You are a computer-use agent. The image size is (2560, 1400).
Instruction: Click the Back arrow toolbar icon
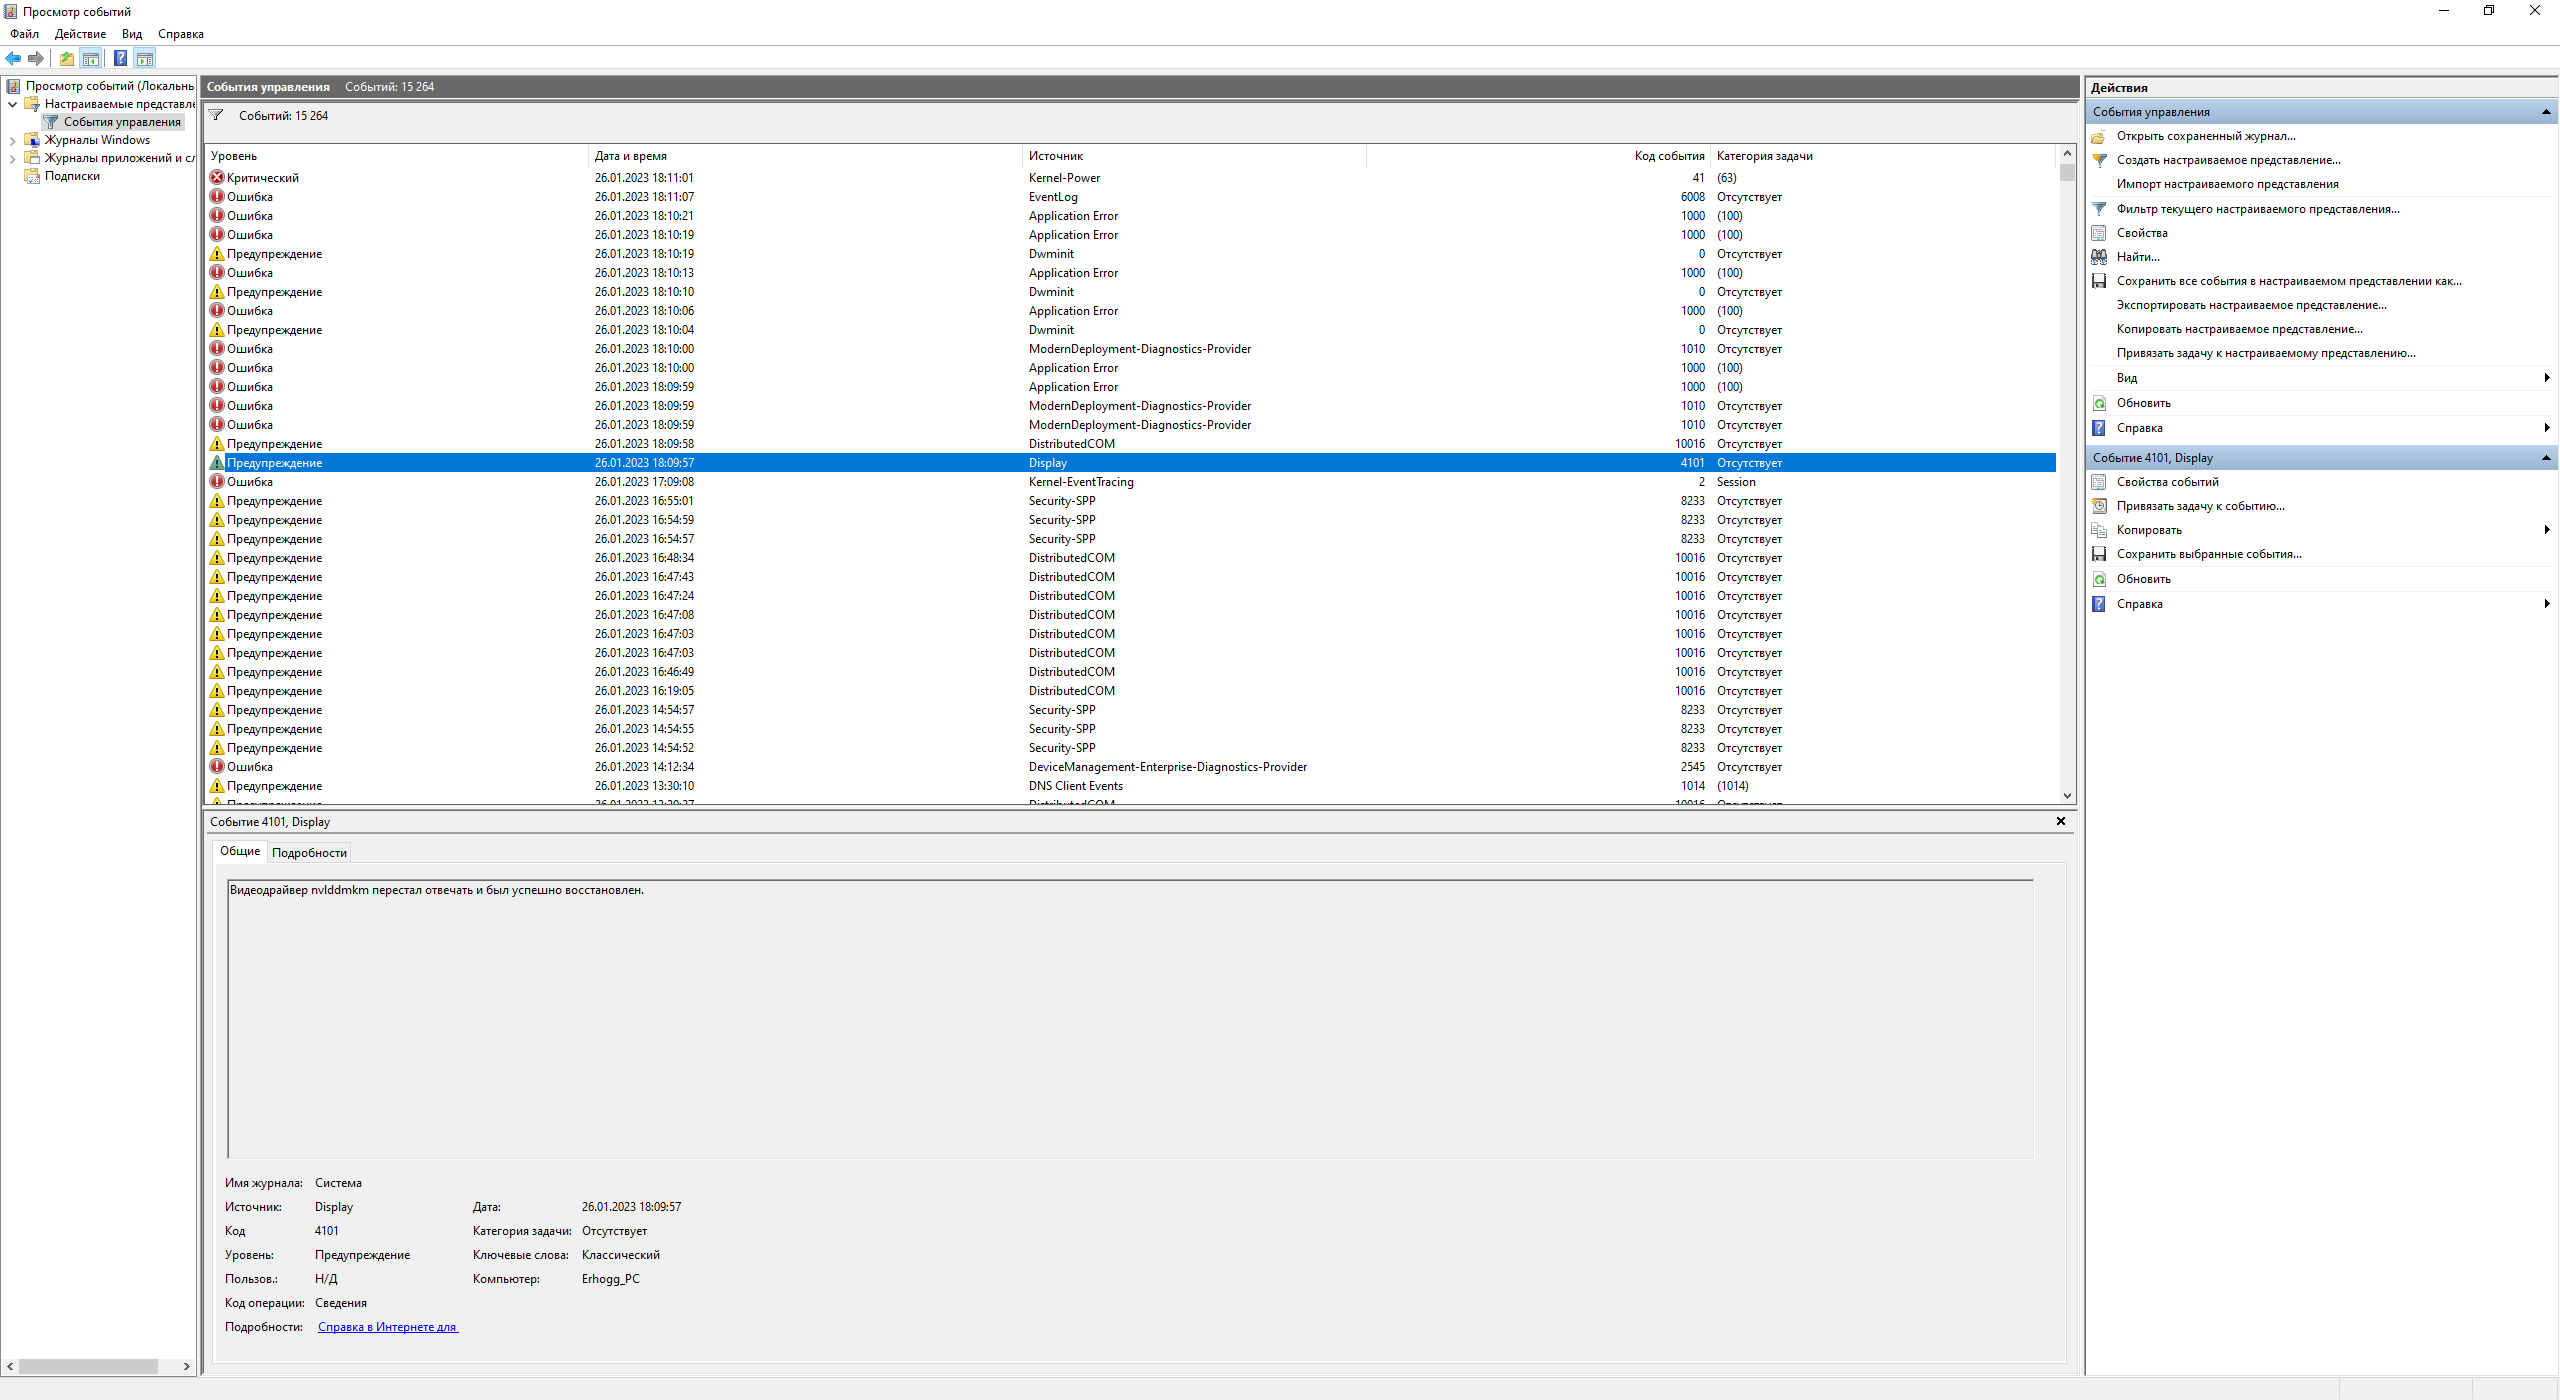[x=13, y=59]
